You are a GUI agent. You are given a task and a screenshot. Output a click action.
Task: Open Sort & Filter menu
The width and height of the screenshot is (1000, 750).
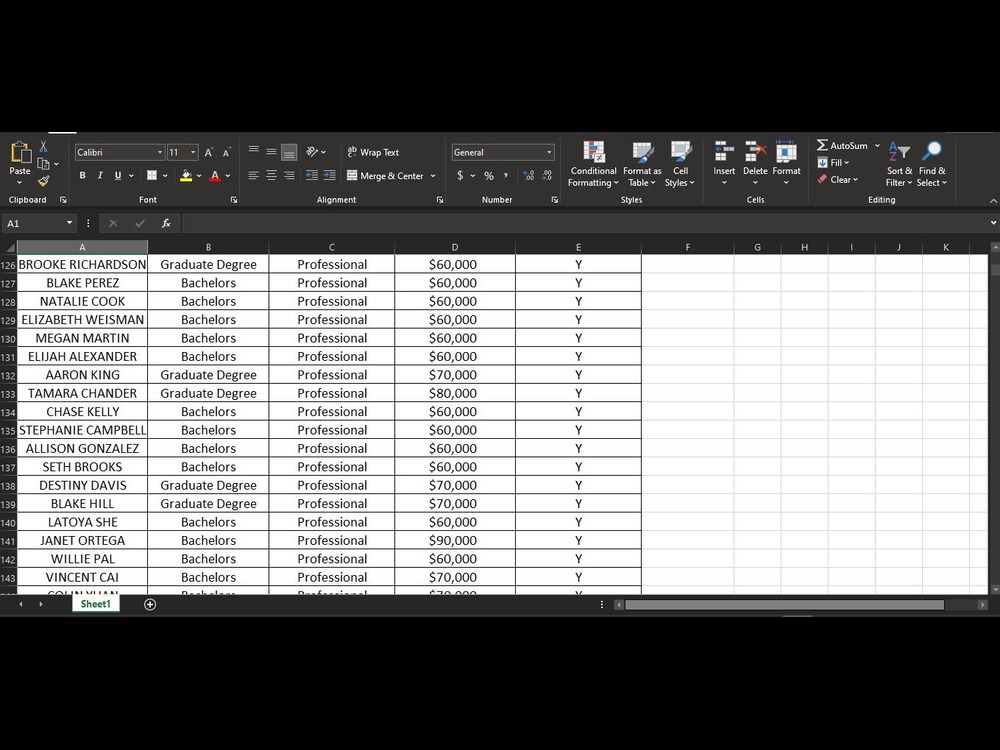pos(899,165)
